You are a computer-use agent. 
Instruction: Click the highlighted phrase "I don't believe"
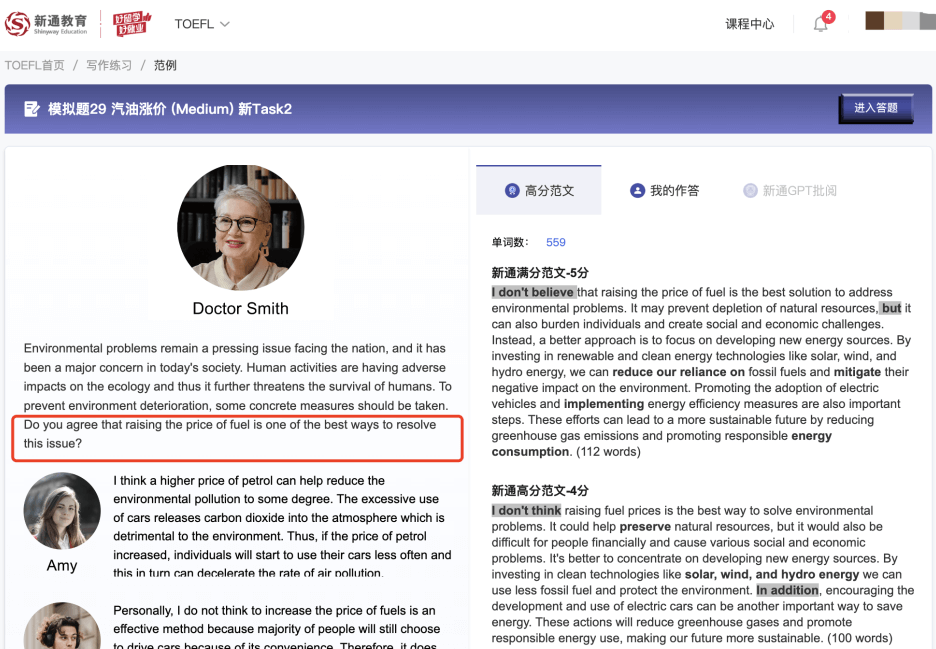[x=534, y=292]
